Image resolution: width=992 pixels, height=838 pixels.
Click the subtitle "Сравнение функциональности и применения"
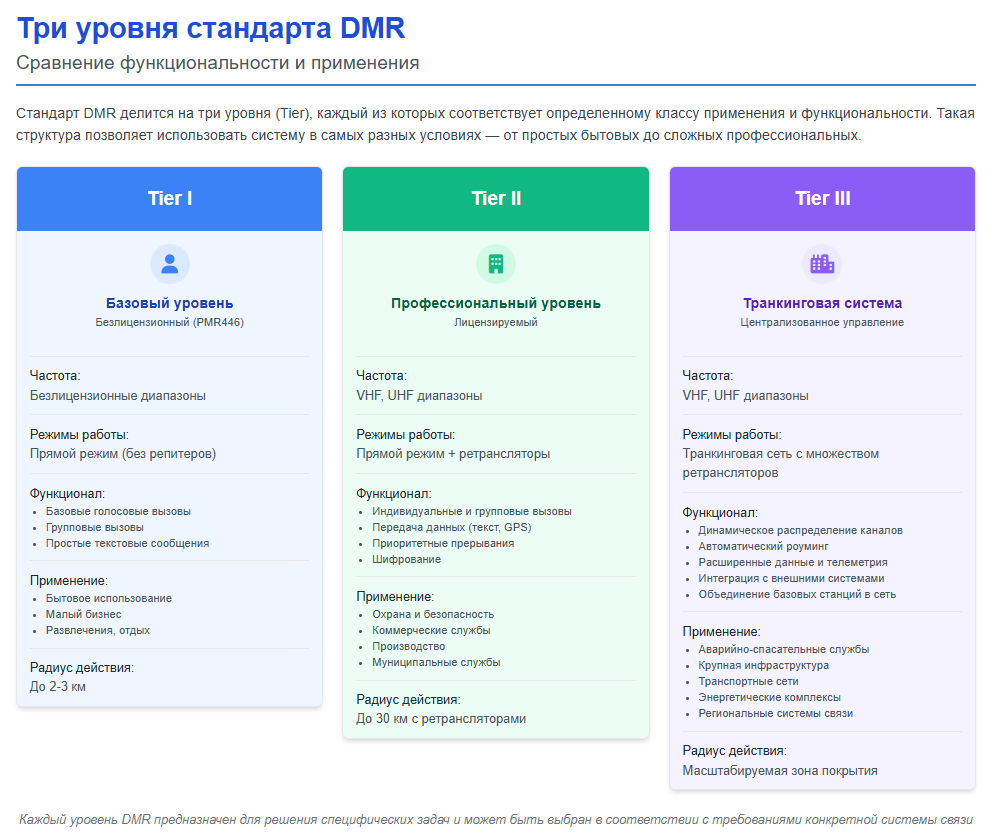coord(217,64)
